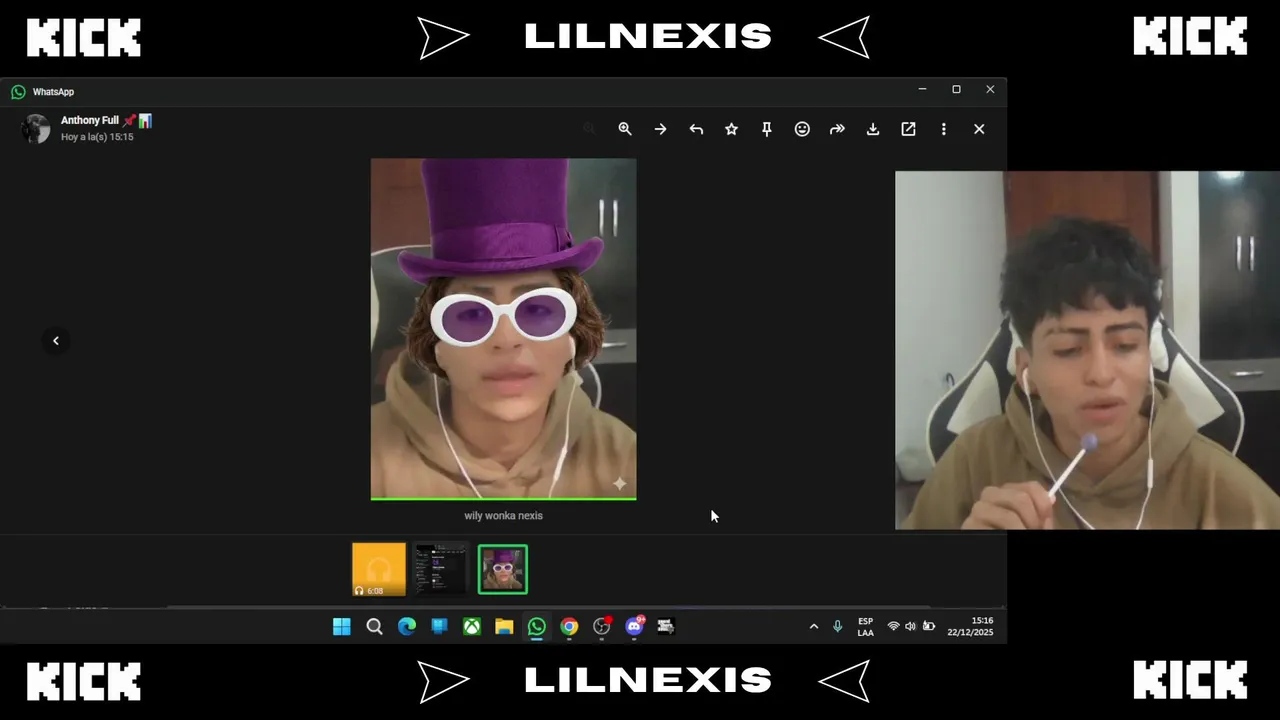Click the battery status tray icon
The width and height of the screenshot is (1280, 720).
pos(929,627)
